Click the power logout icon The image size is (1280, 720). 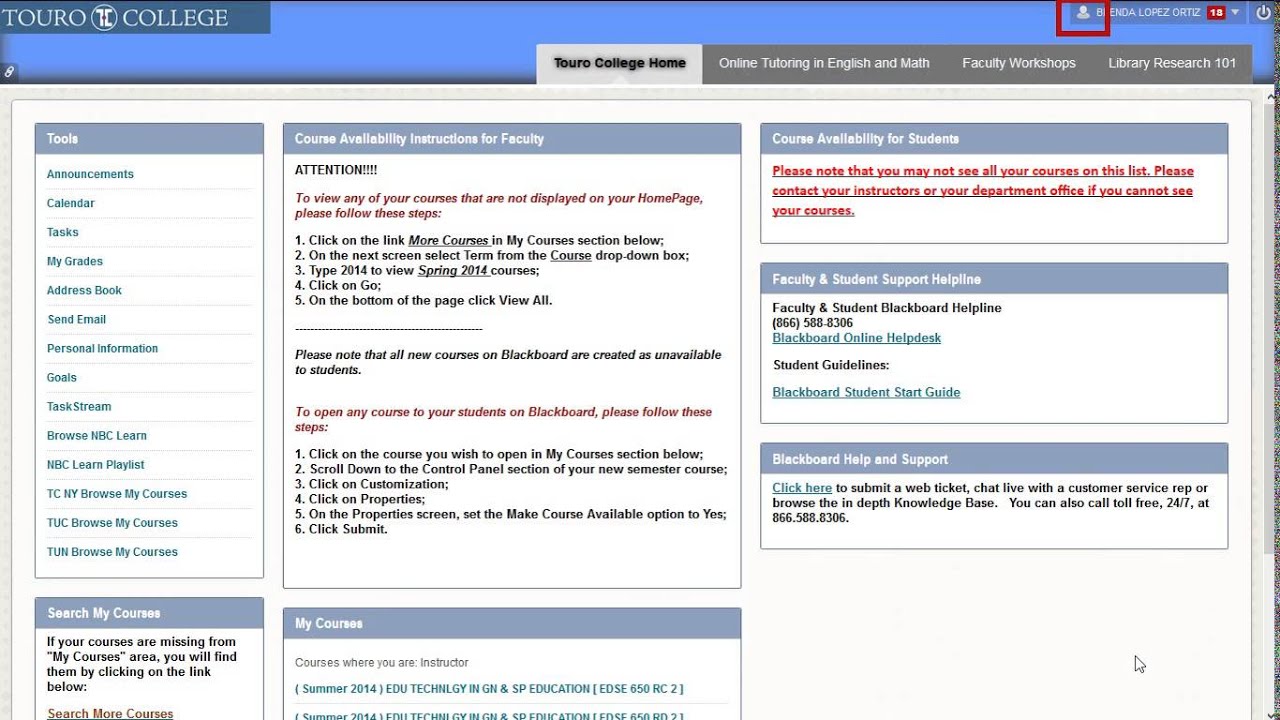1264,13
